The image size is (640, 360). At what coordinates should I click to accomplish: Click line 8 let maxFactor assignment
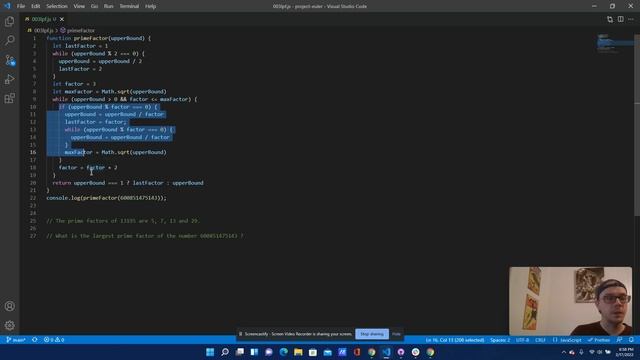(x=109, y=91)
